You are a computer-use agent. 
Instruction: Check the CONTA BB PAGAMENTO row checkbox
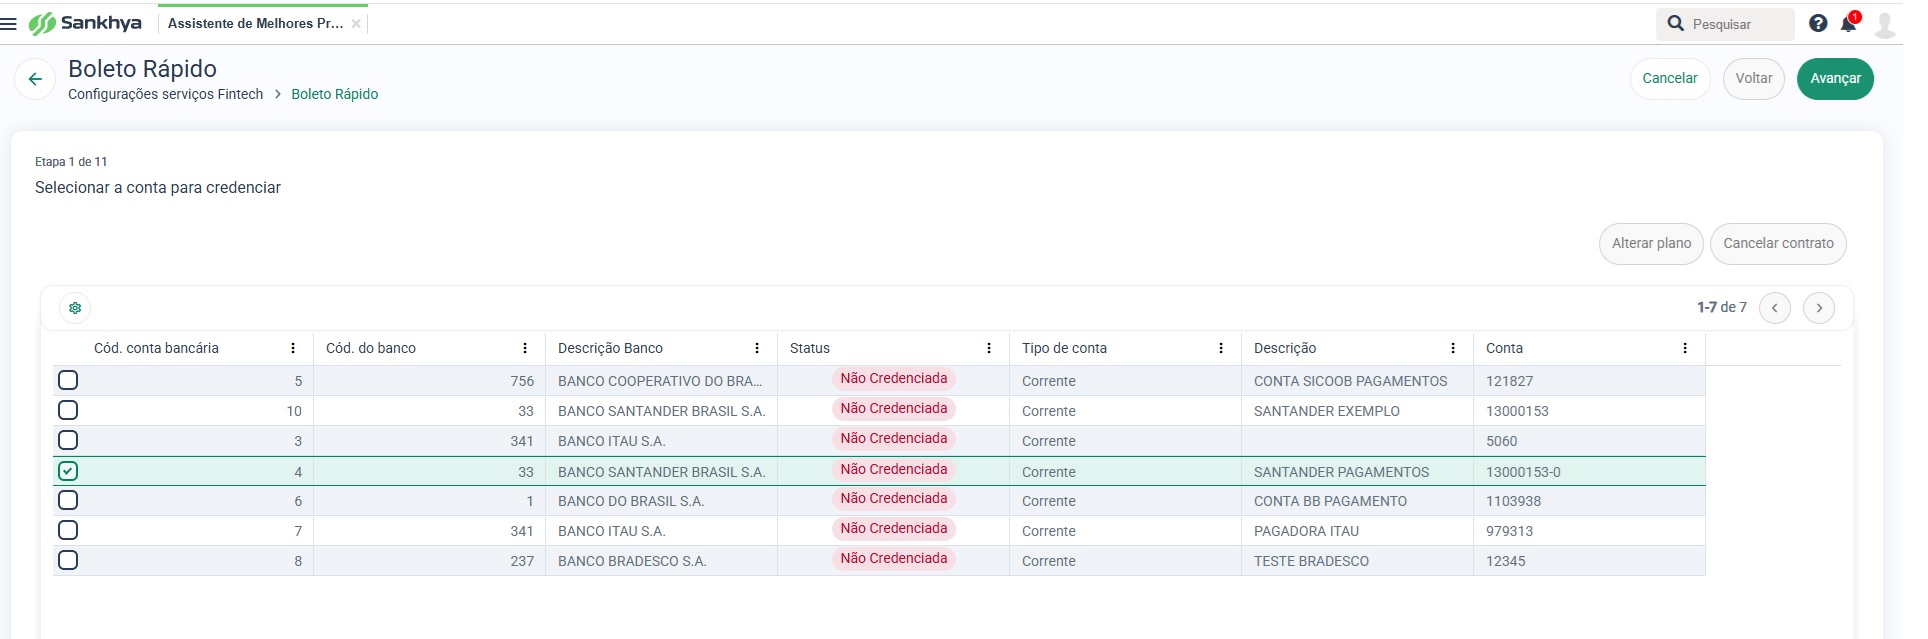tap(68, 500)
